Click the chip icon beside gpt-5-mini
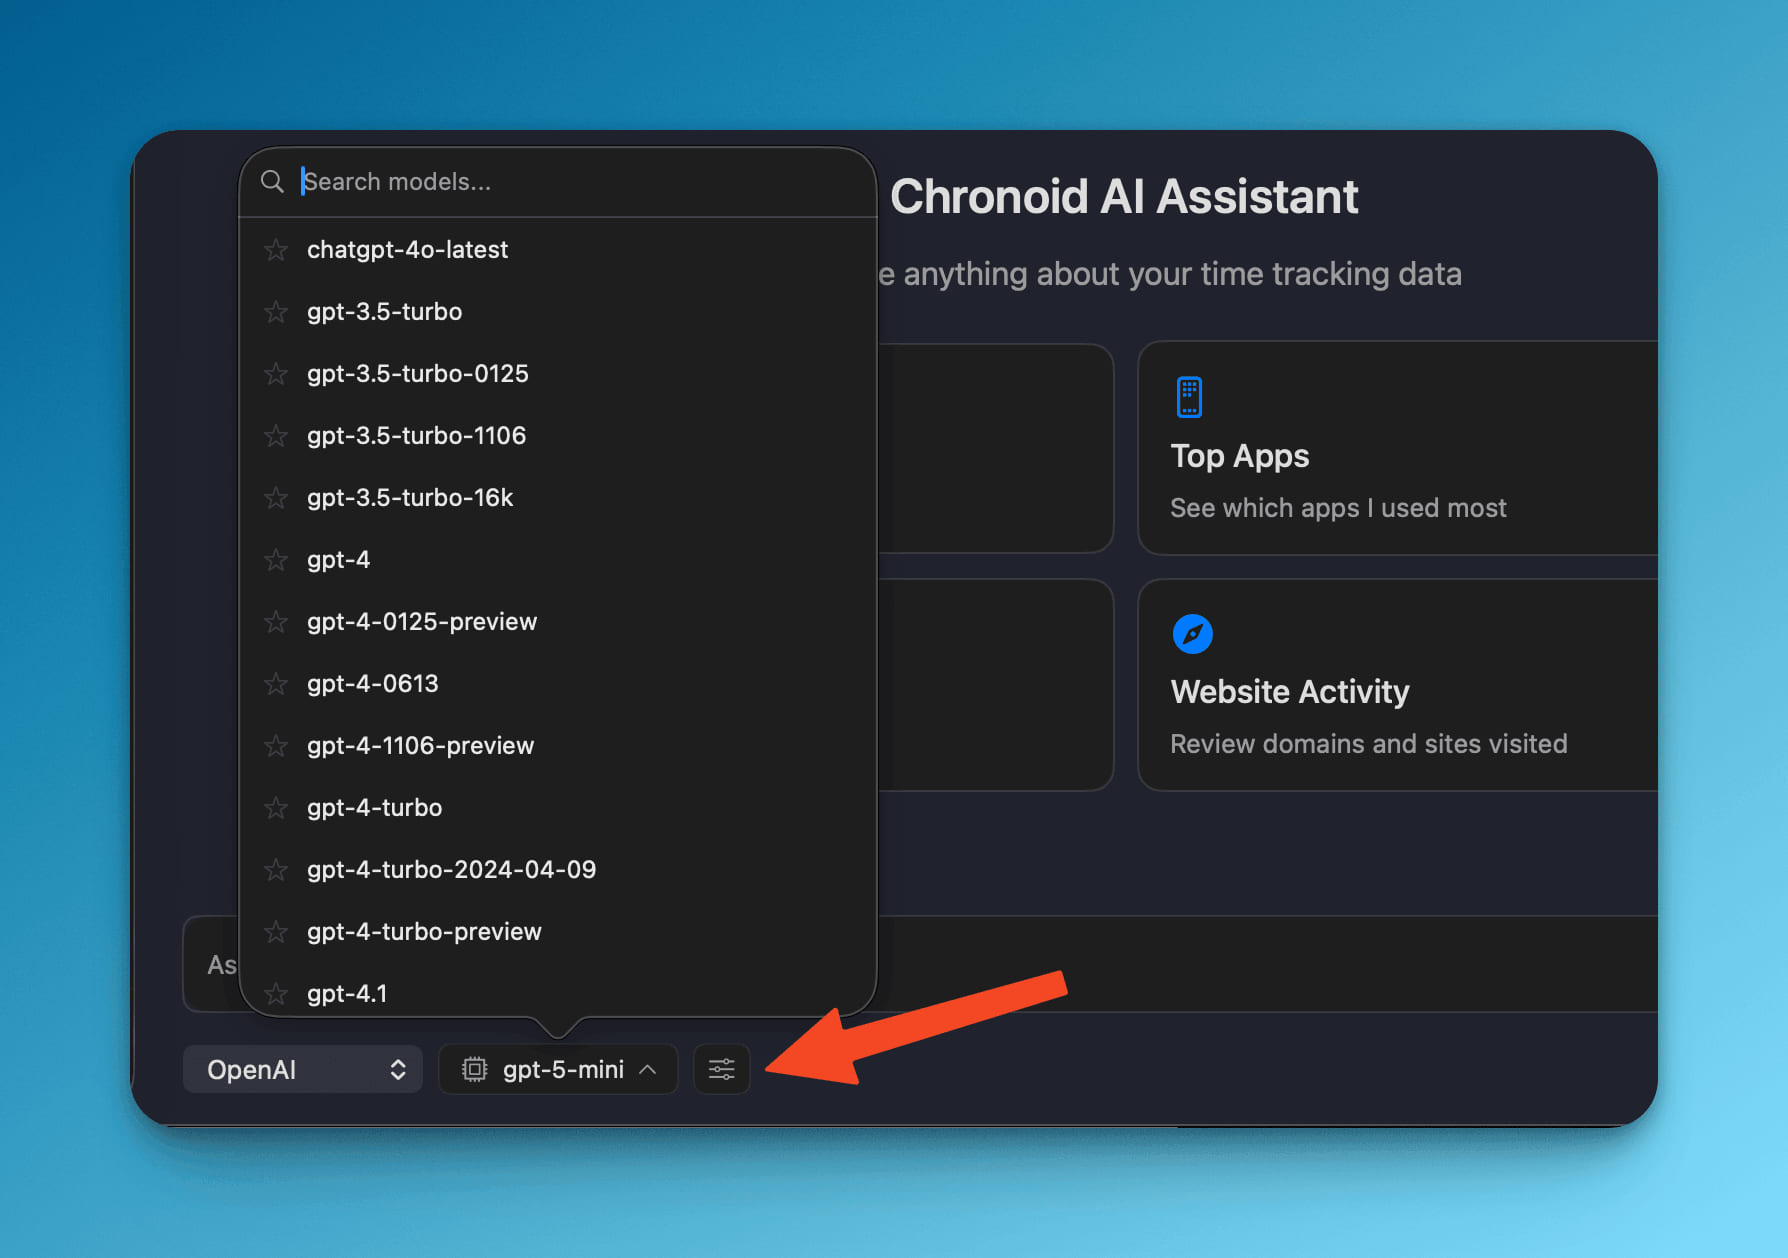 pos(474,1069)
